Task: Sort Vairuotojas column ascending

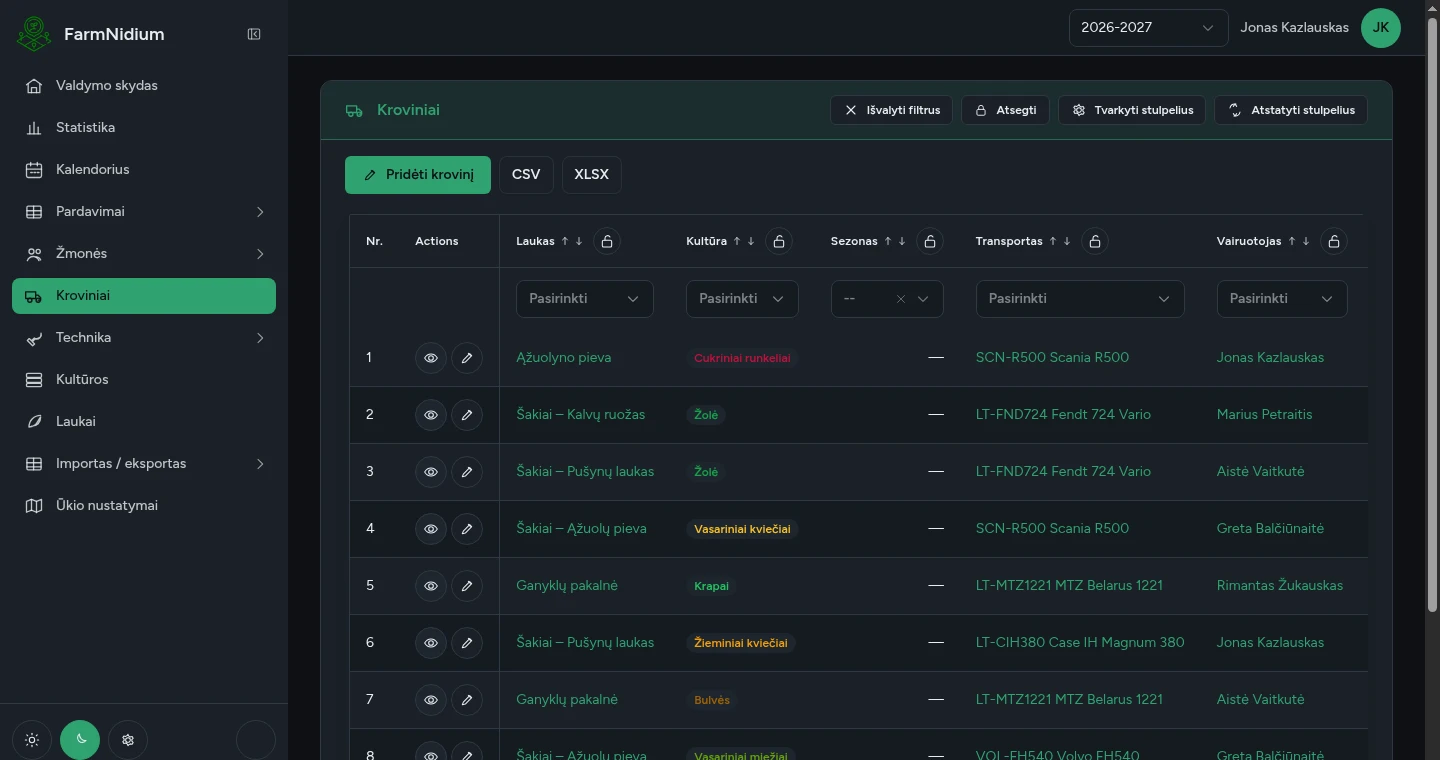Action: click(1292, 241)
